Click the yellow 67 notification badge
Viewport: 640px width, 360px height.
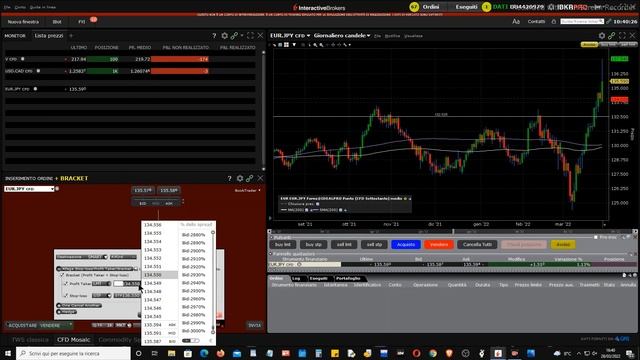[414, 7]
